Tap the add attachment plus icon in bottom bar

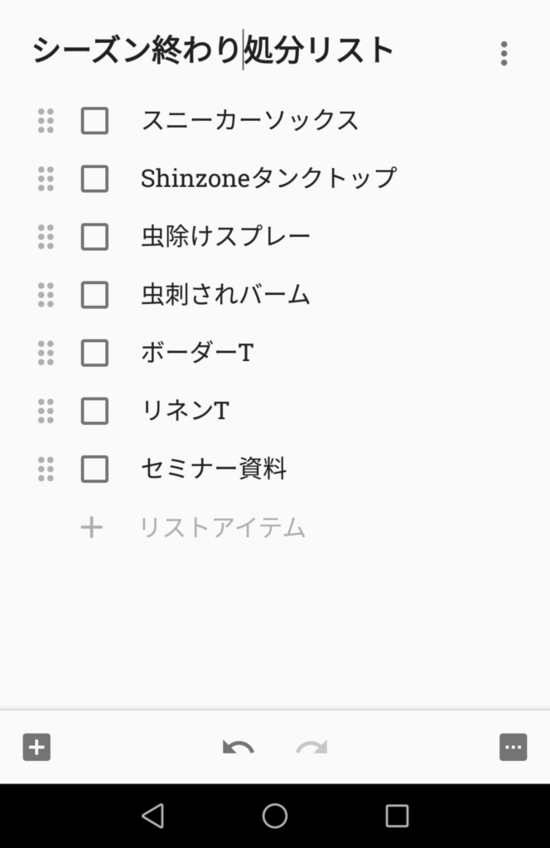(37, 747)
